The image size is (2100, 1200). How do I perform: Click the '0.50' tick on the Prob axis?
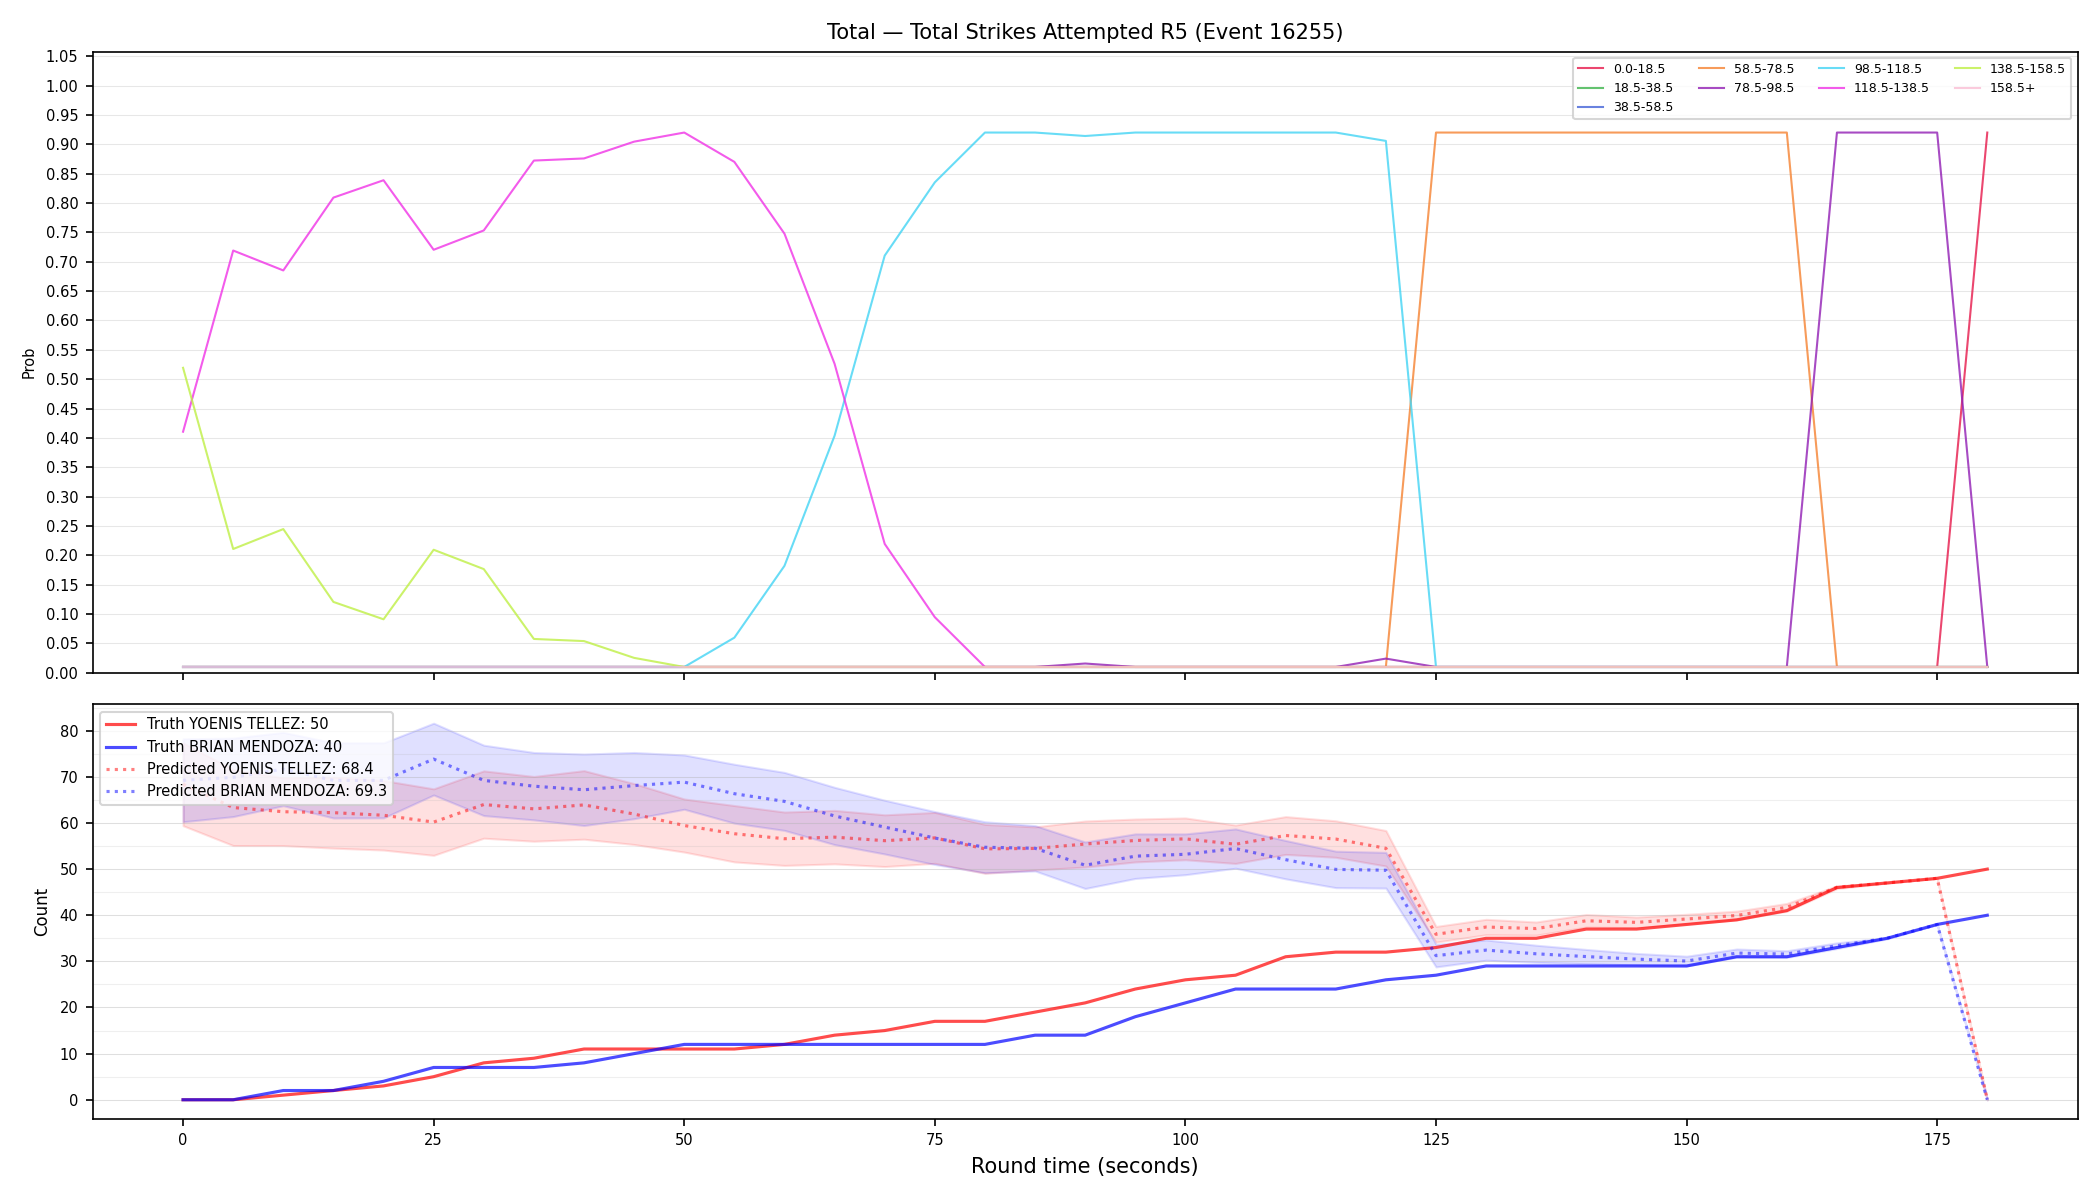(x=62, y=380)
